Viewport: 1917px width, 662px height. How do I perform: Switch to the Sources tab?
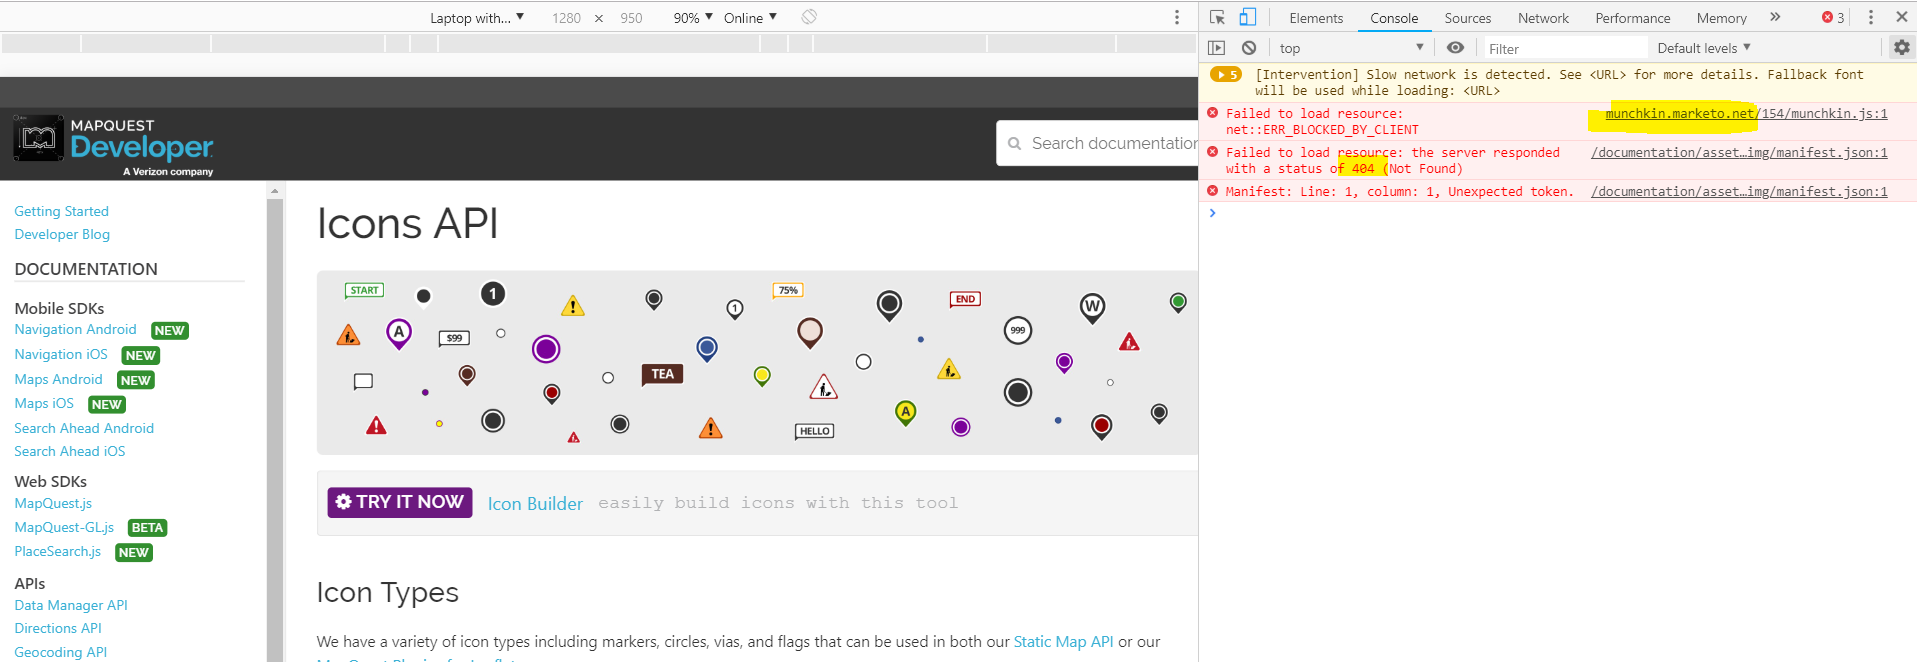[1467, 18]
